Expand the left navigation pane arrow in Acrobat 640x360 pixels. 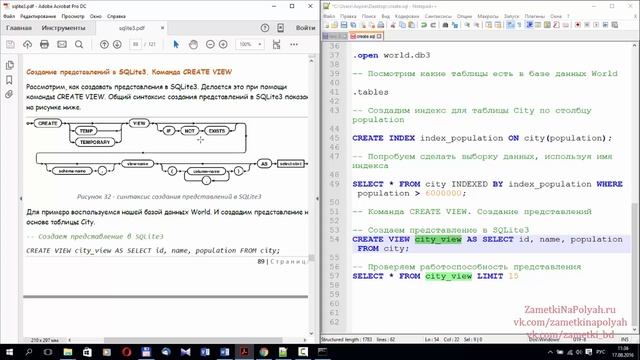tap(21, 198)
